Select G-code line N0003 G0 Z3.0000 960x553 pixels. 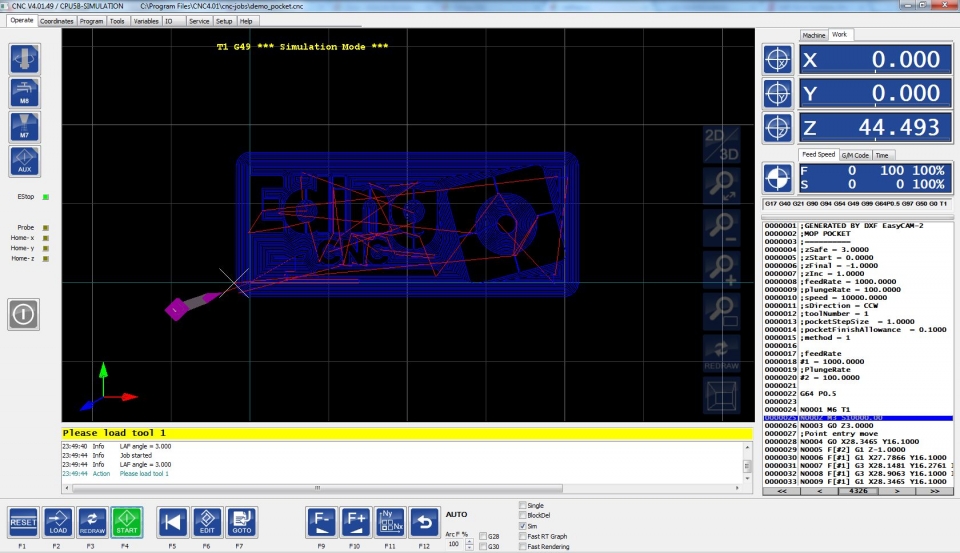tap(858, 425)
